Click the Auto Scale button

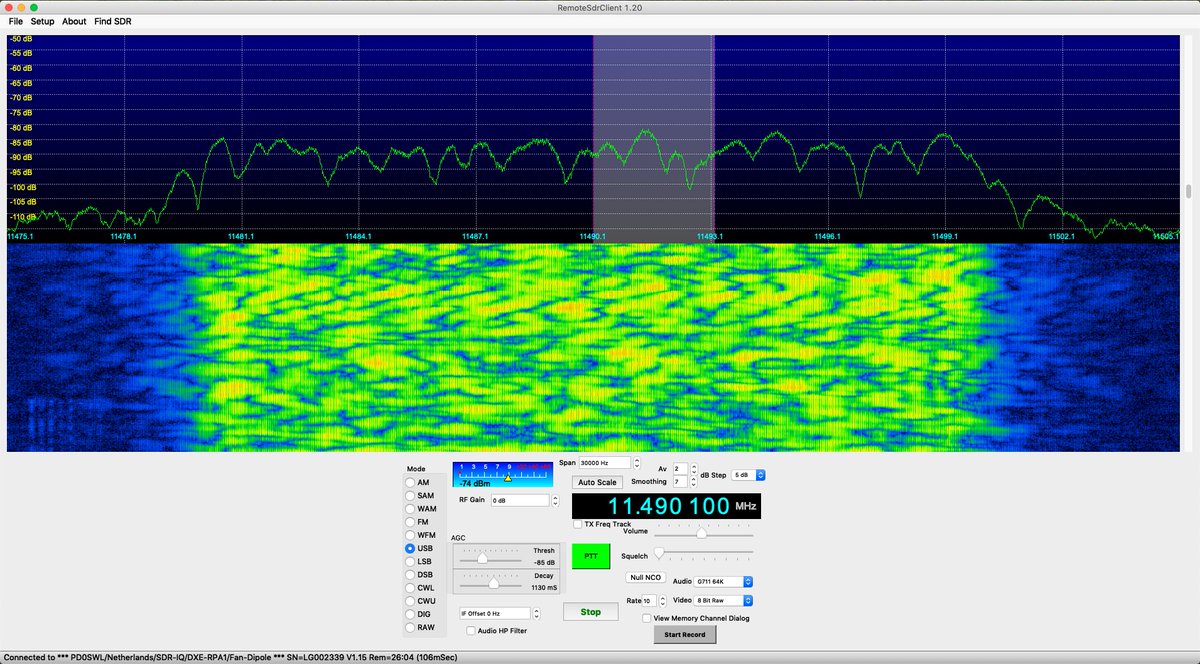597,482
